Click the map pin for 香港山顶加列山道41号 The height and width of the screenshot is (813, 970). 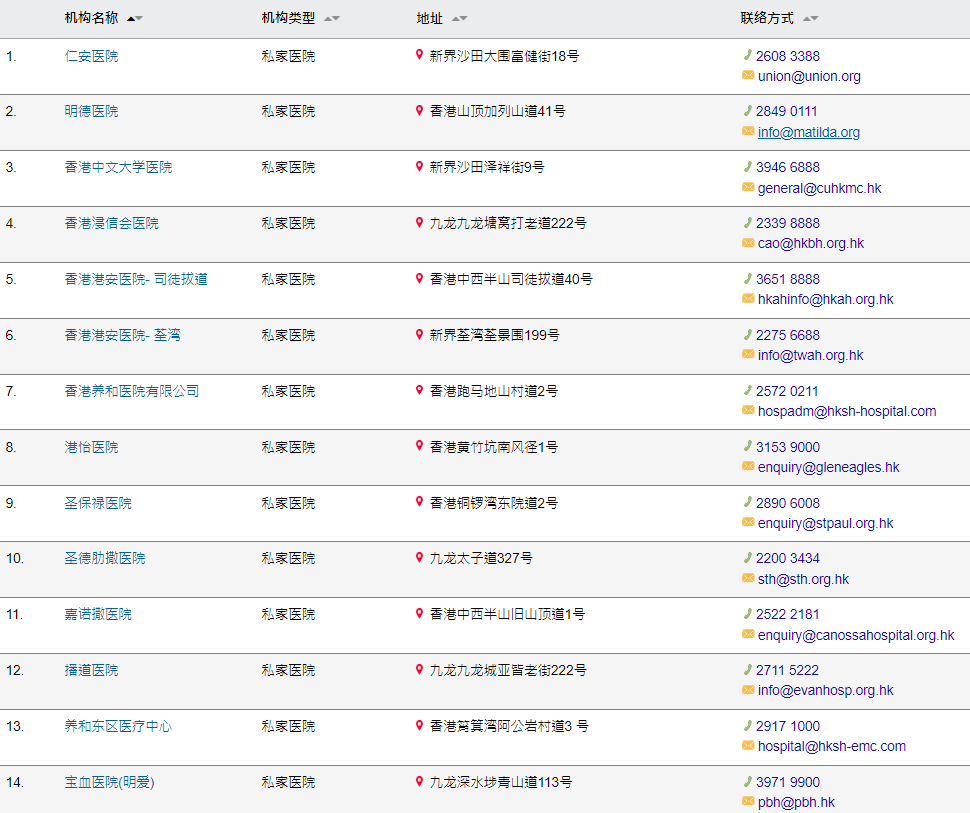[419, 111]
